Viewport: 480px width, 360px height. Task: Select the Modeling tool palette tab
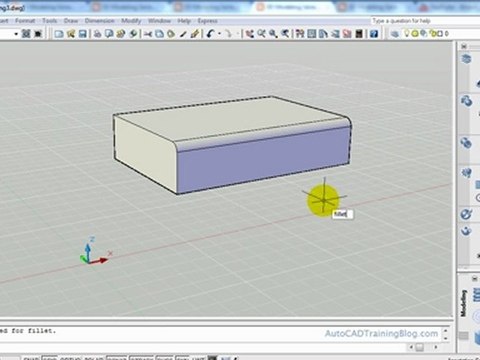463,303
